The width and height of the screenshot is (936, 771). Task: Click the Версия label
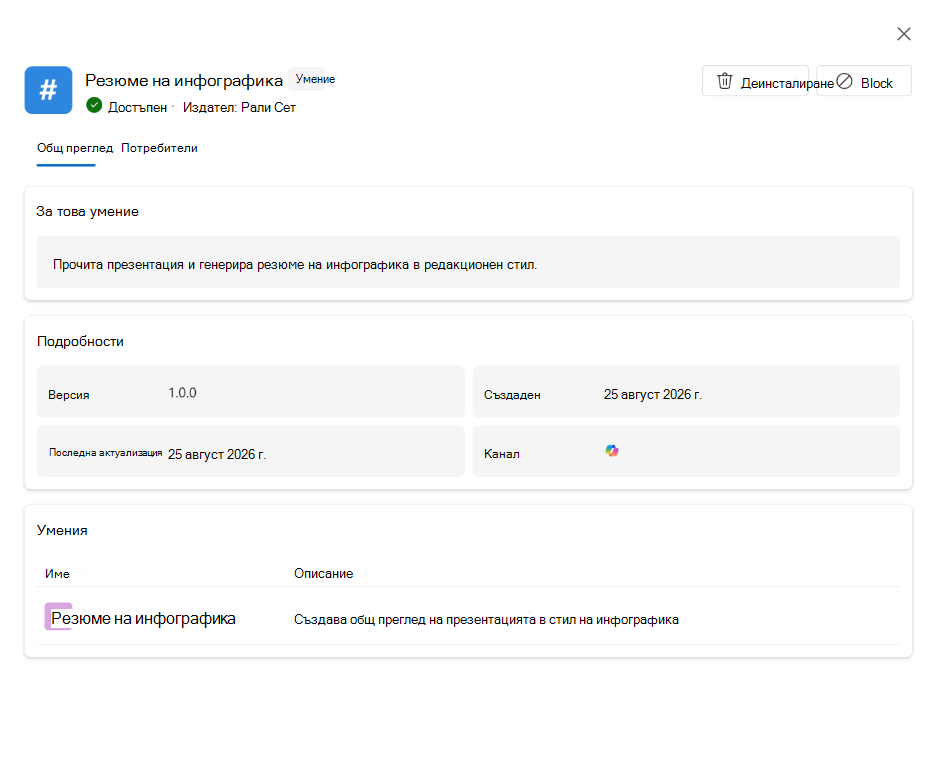(x=69, y=395)
